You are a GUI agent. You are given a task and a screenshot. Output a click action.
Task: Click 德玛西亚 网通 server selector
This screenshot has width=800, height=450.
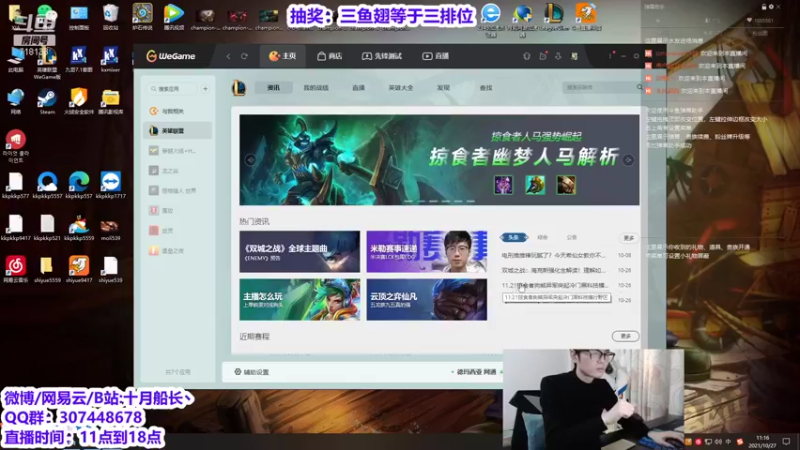(475, 372)
